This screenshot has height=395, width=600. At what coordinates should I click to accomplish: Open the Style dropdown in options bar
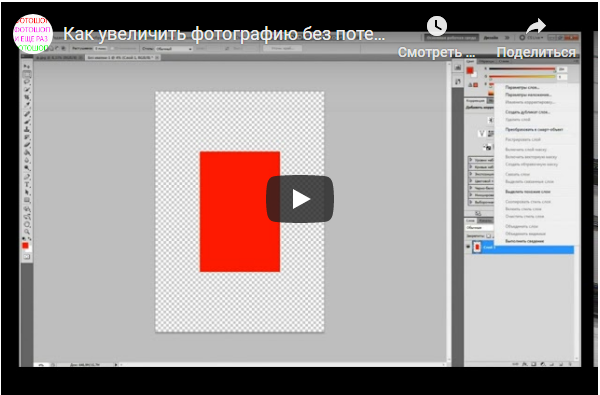173,49
